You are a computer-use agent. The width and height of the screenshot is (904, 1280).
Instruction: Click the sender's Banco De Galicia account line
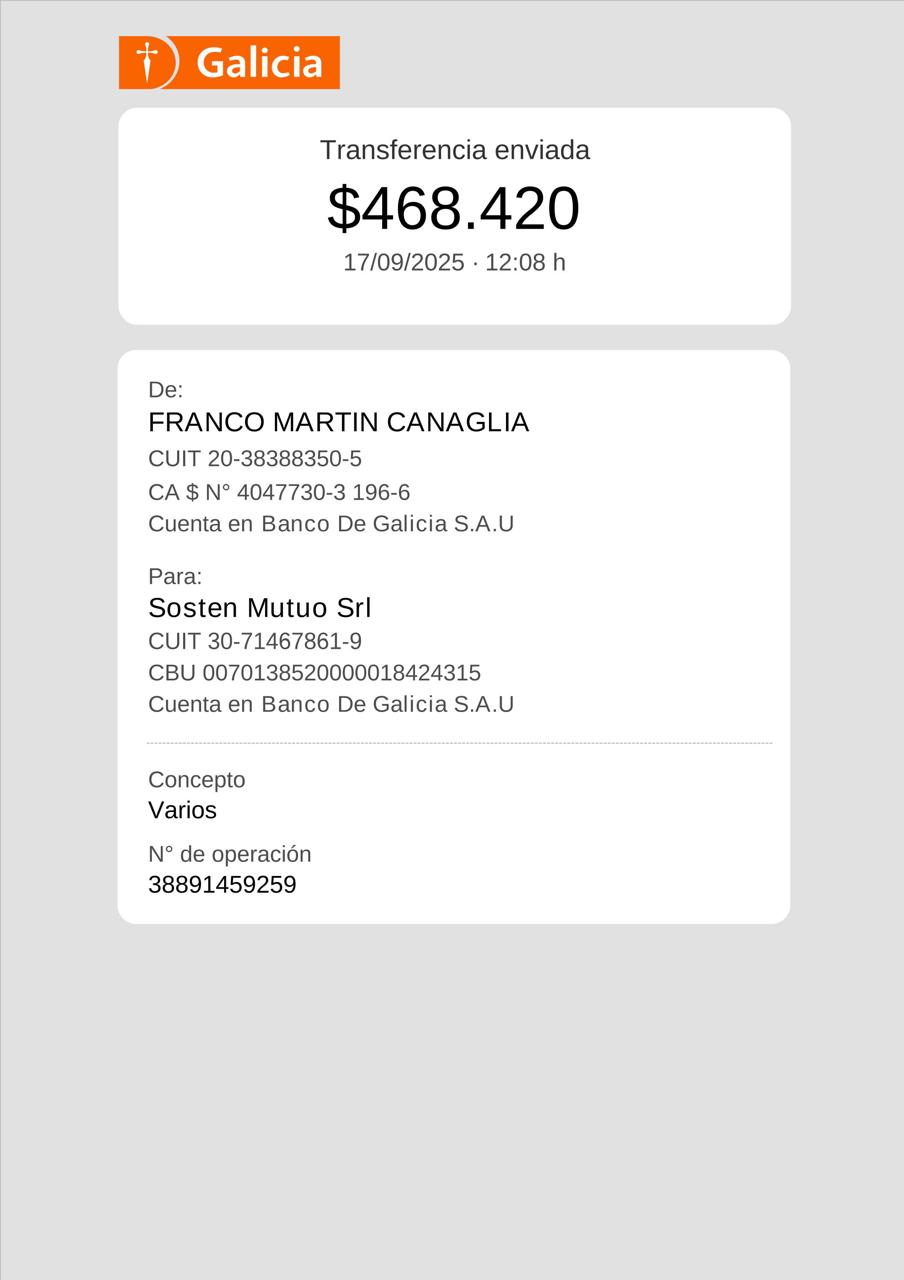[x=331, y=524]
